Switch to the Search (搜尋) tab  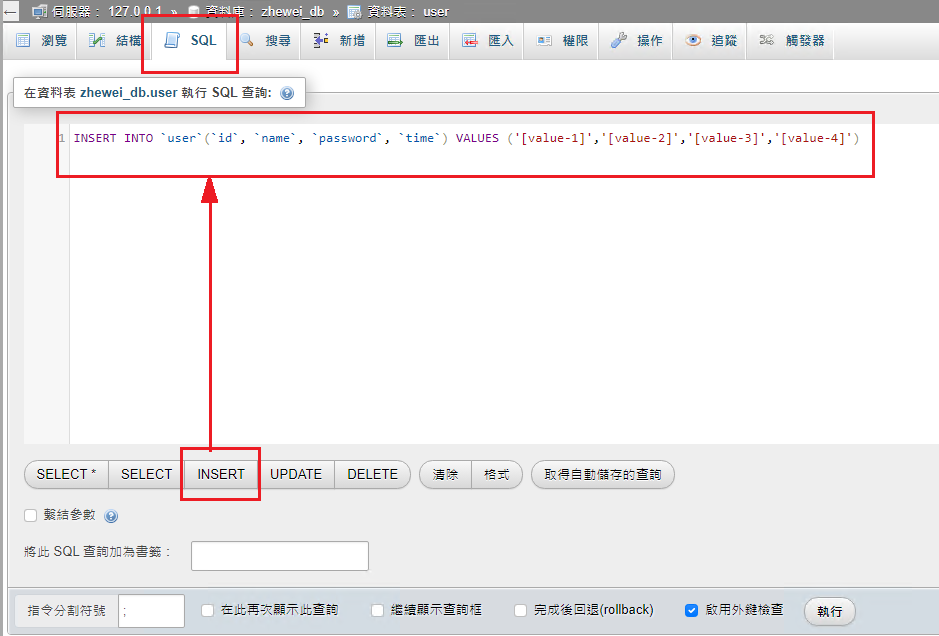pos(266,41)
